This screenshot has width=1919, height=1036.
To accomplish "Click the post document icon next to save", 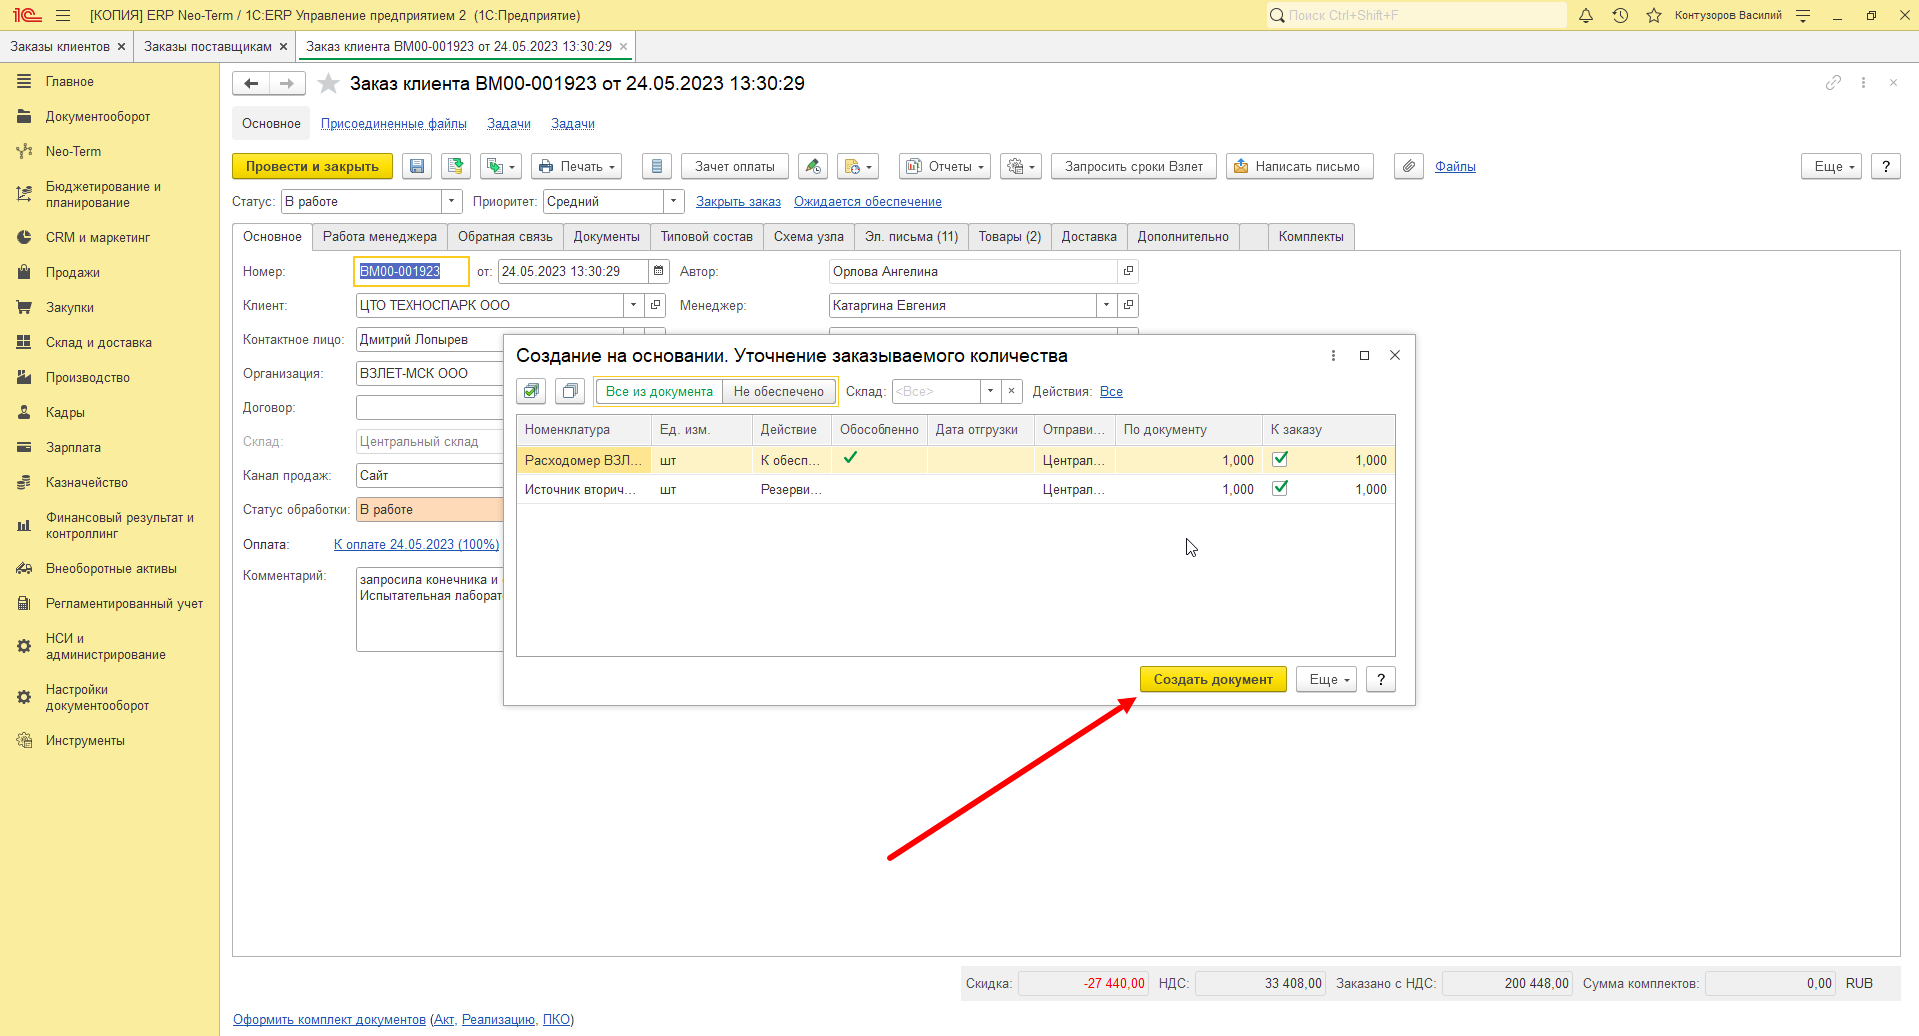I will (456, 167).
